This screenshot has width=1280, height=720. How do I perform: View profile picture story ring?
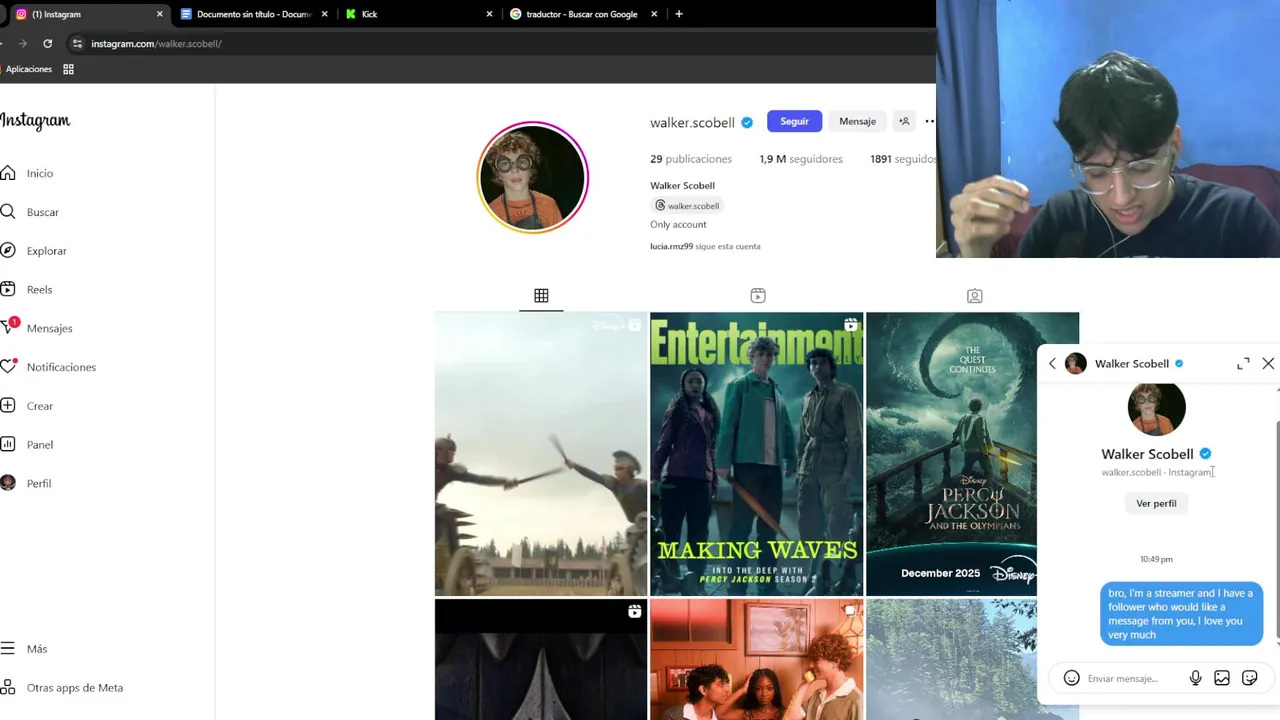tap(532, 178)
